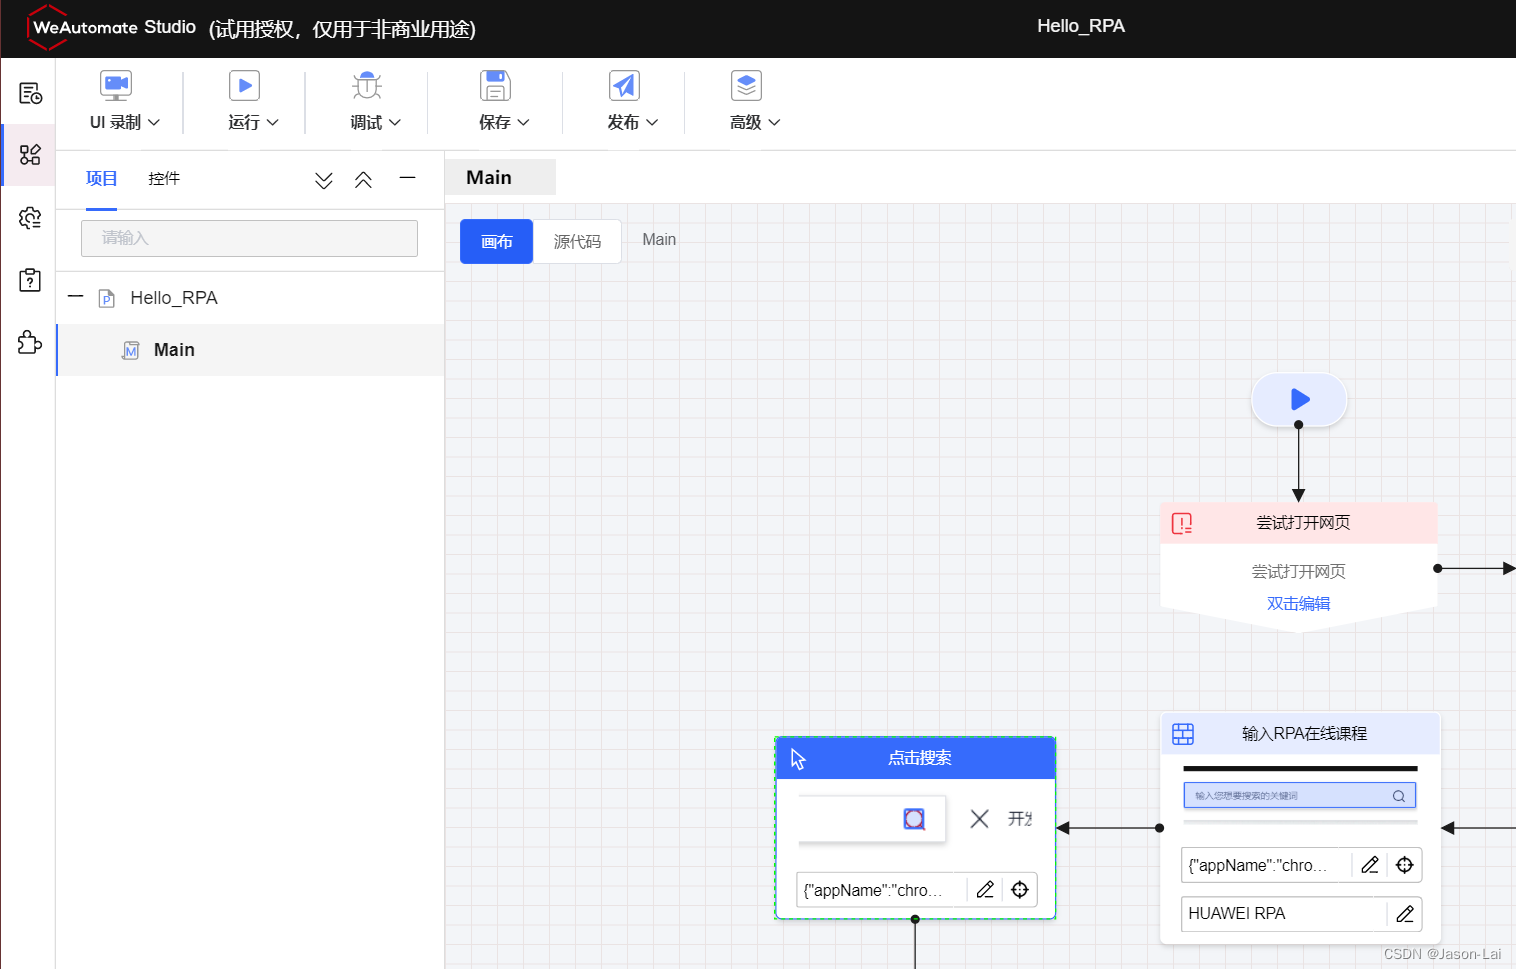Click the keyboard grid icon in 输入RPA在线课程
The width and height of the screenshot is (1516, 969).
[x=1183, y=734]
